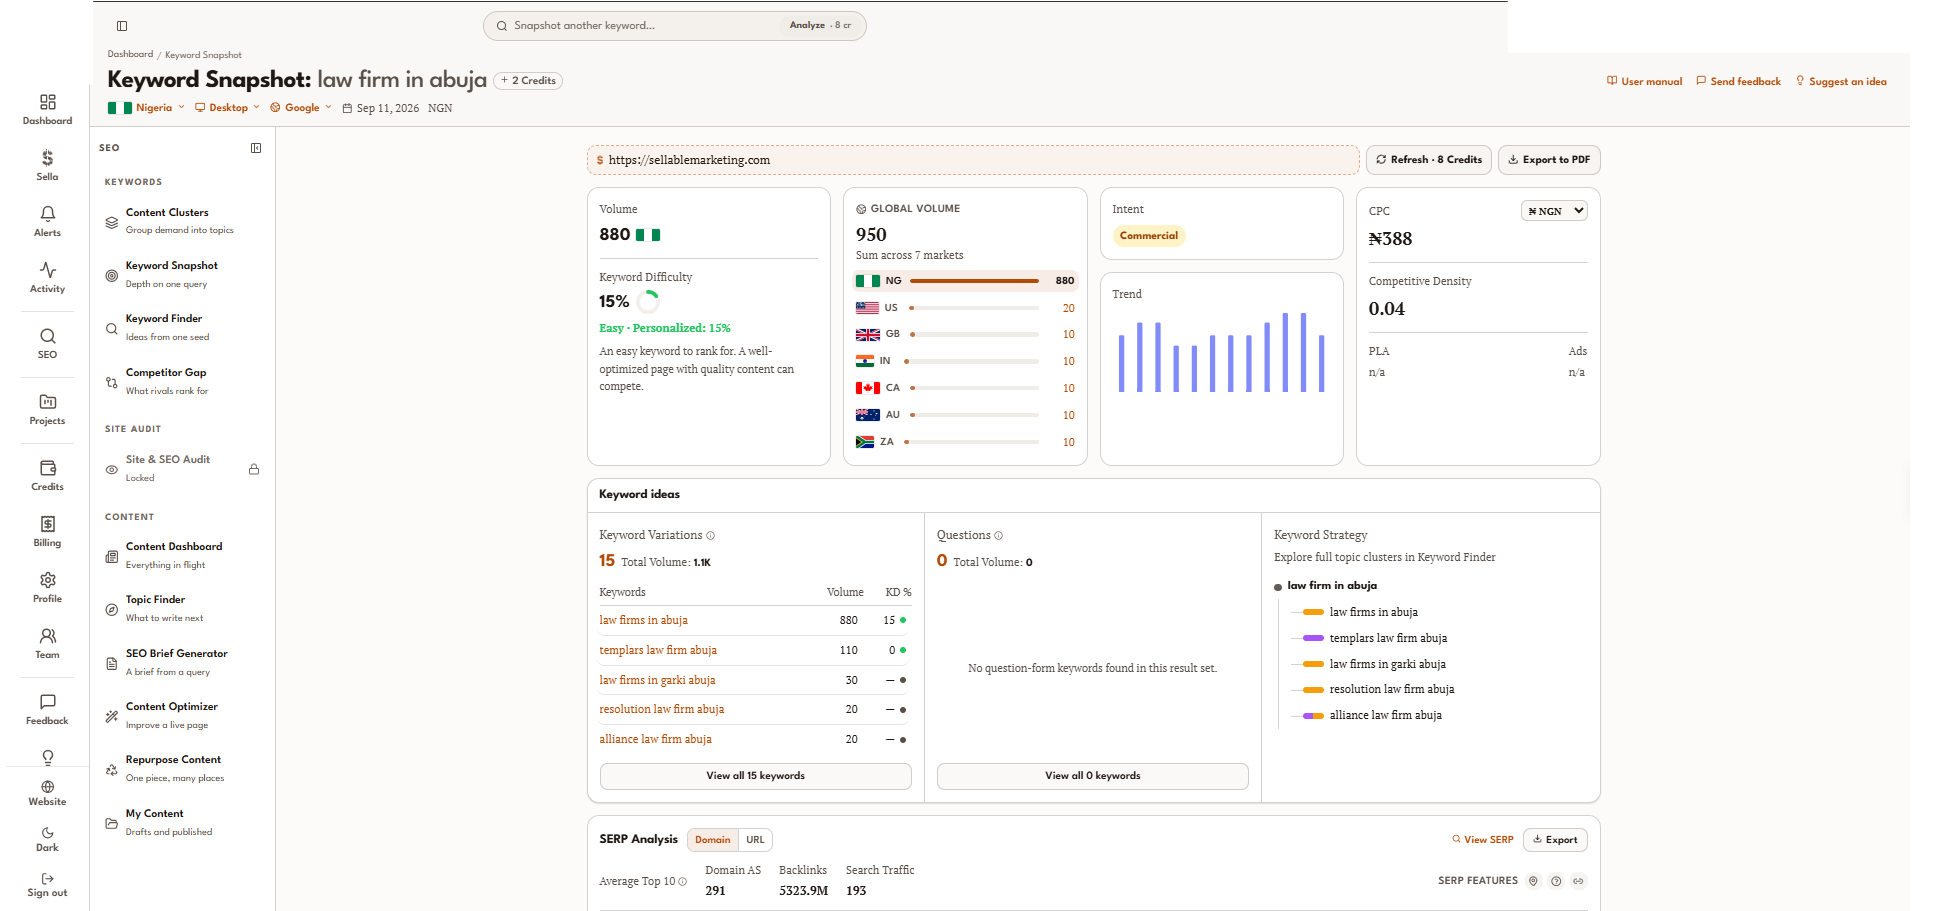Open the Team icon
This screenshot has width=1936, height=911.
click(47, 636)
